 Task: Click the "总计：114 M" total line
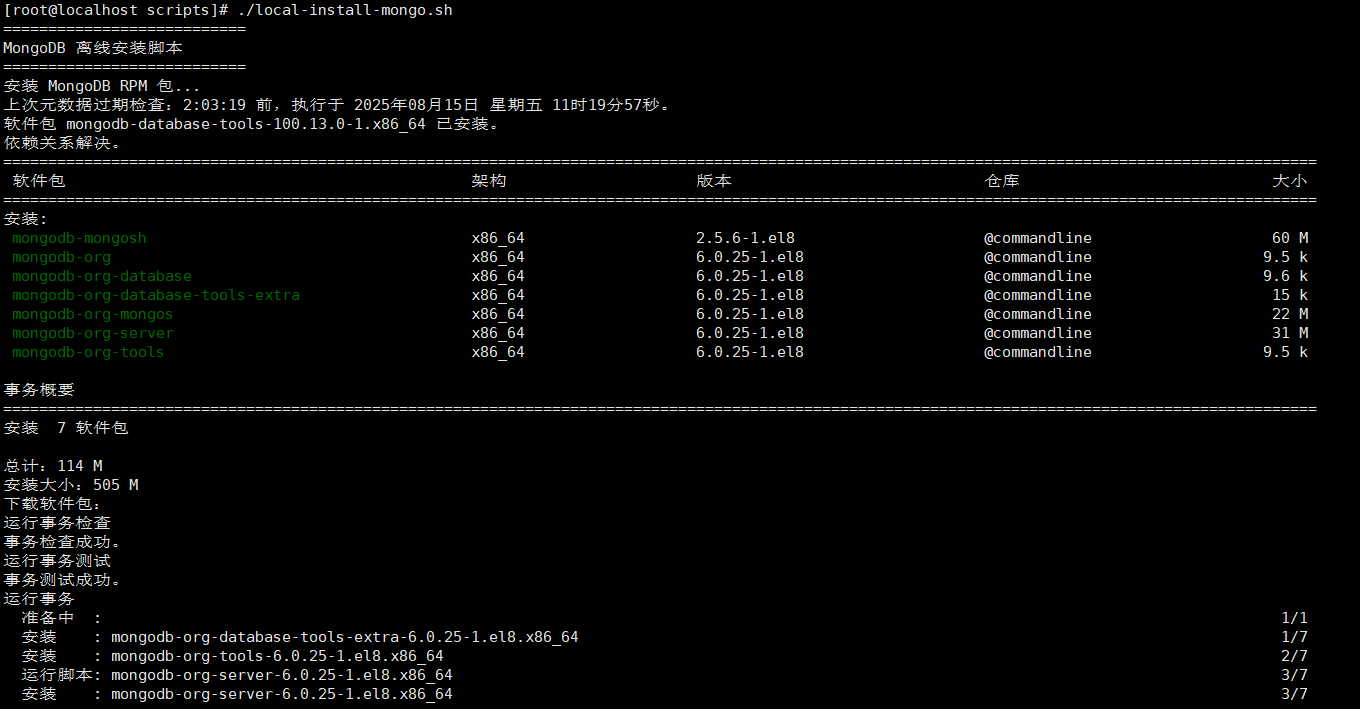(x=53, y=466)
